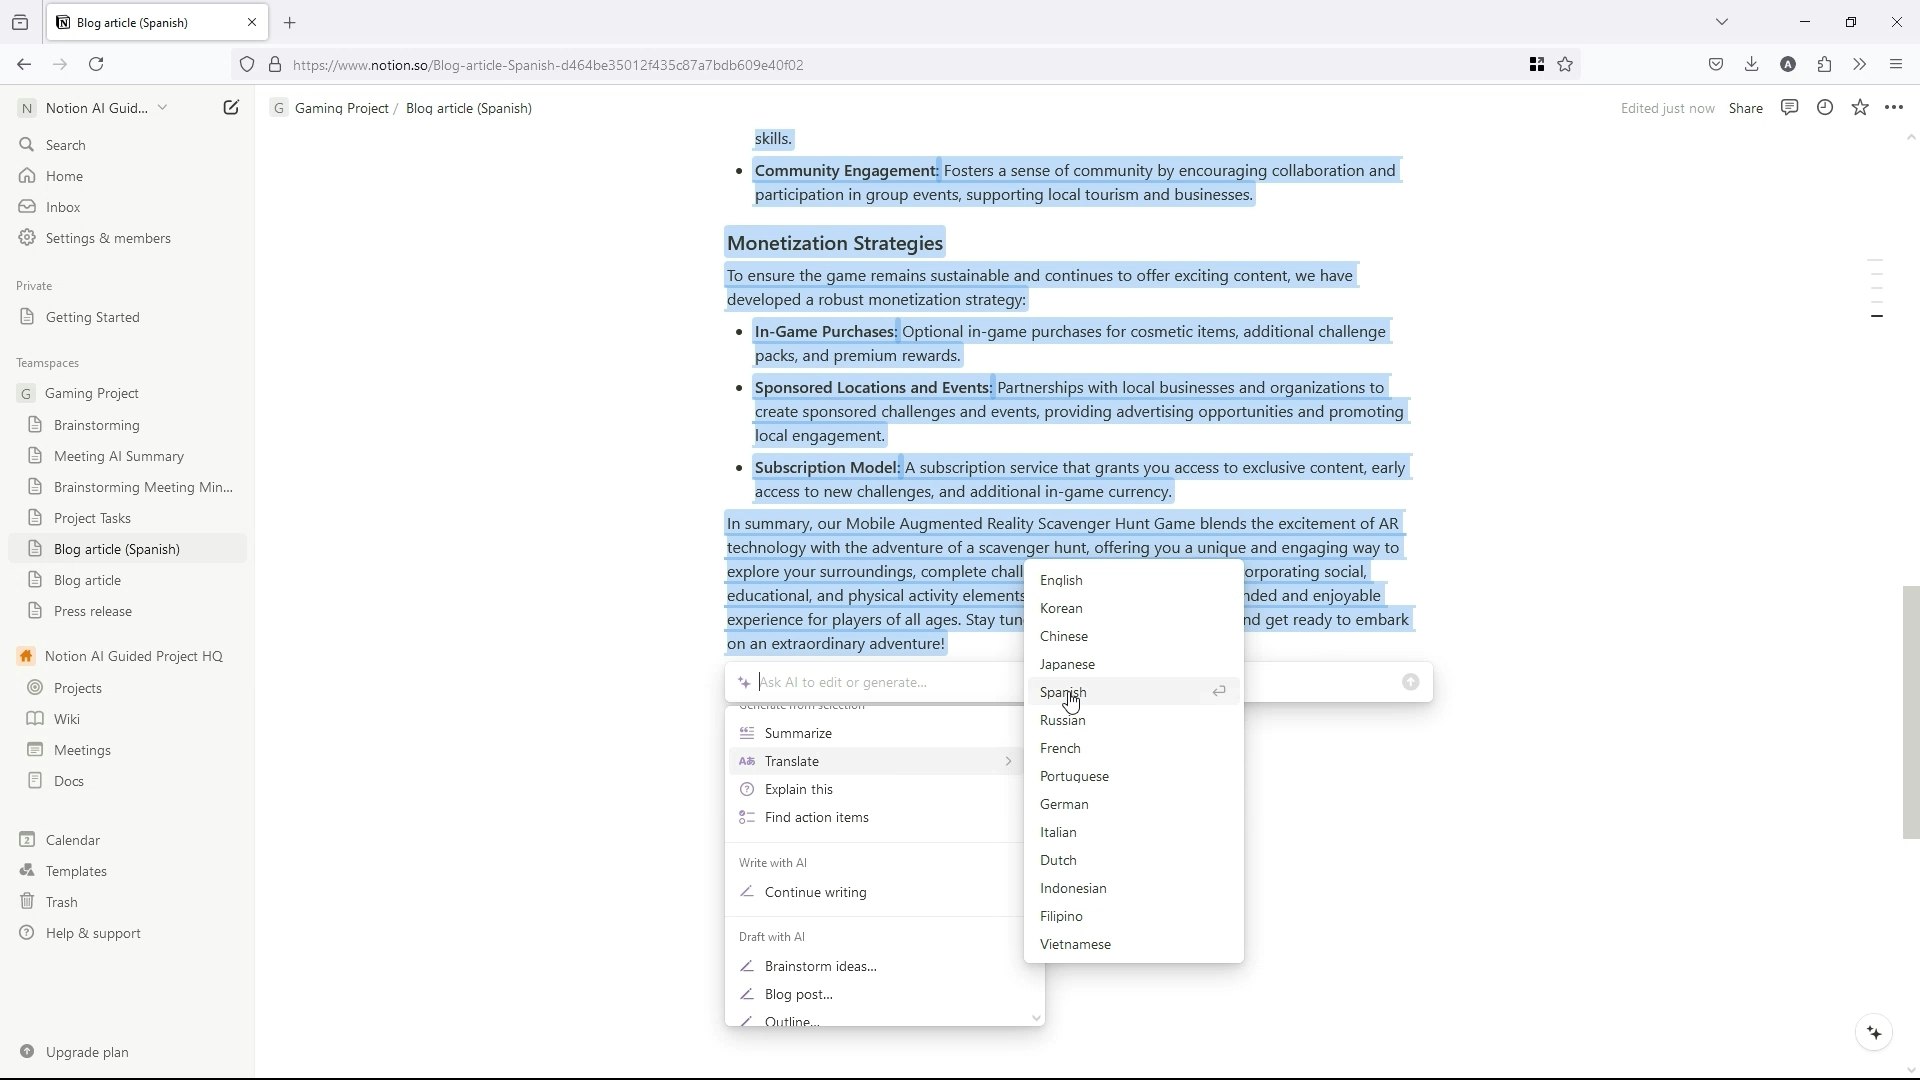
Task: Favorite this page with star icon
Action: tap(1860, 108)
